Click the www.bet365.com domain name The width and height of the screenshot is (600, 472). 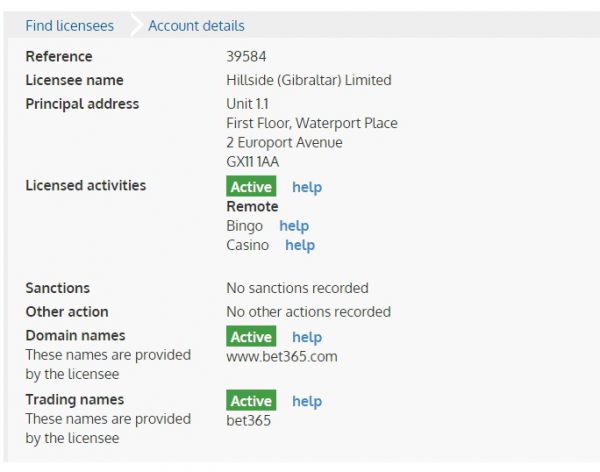coord(282,356)
